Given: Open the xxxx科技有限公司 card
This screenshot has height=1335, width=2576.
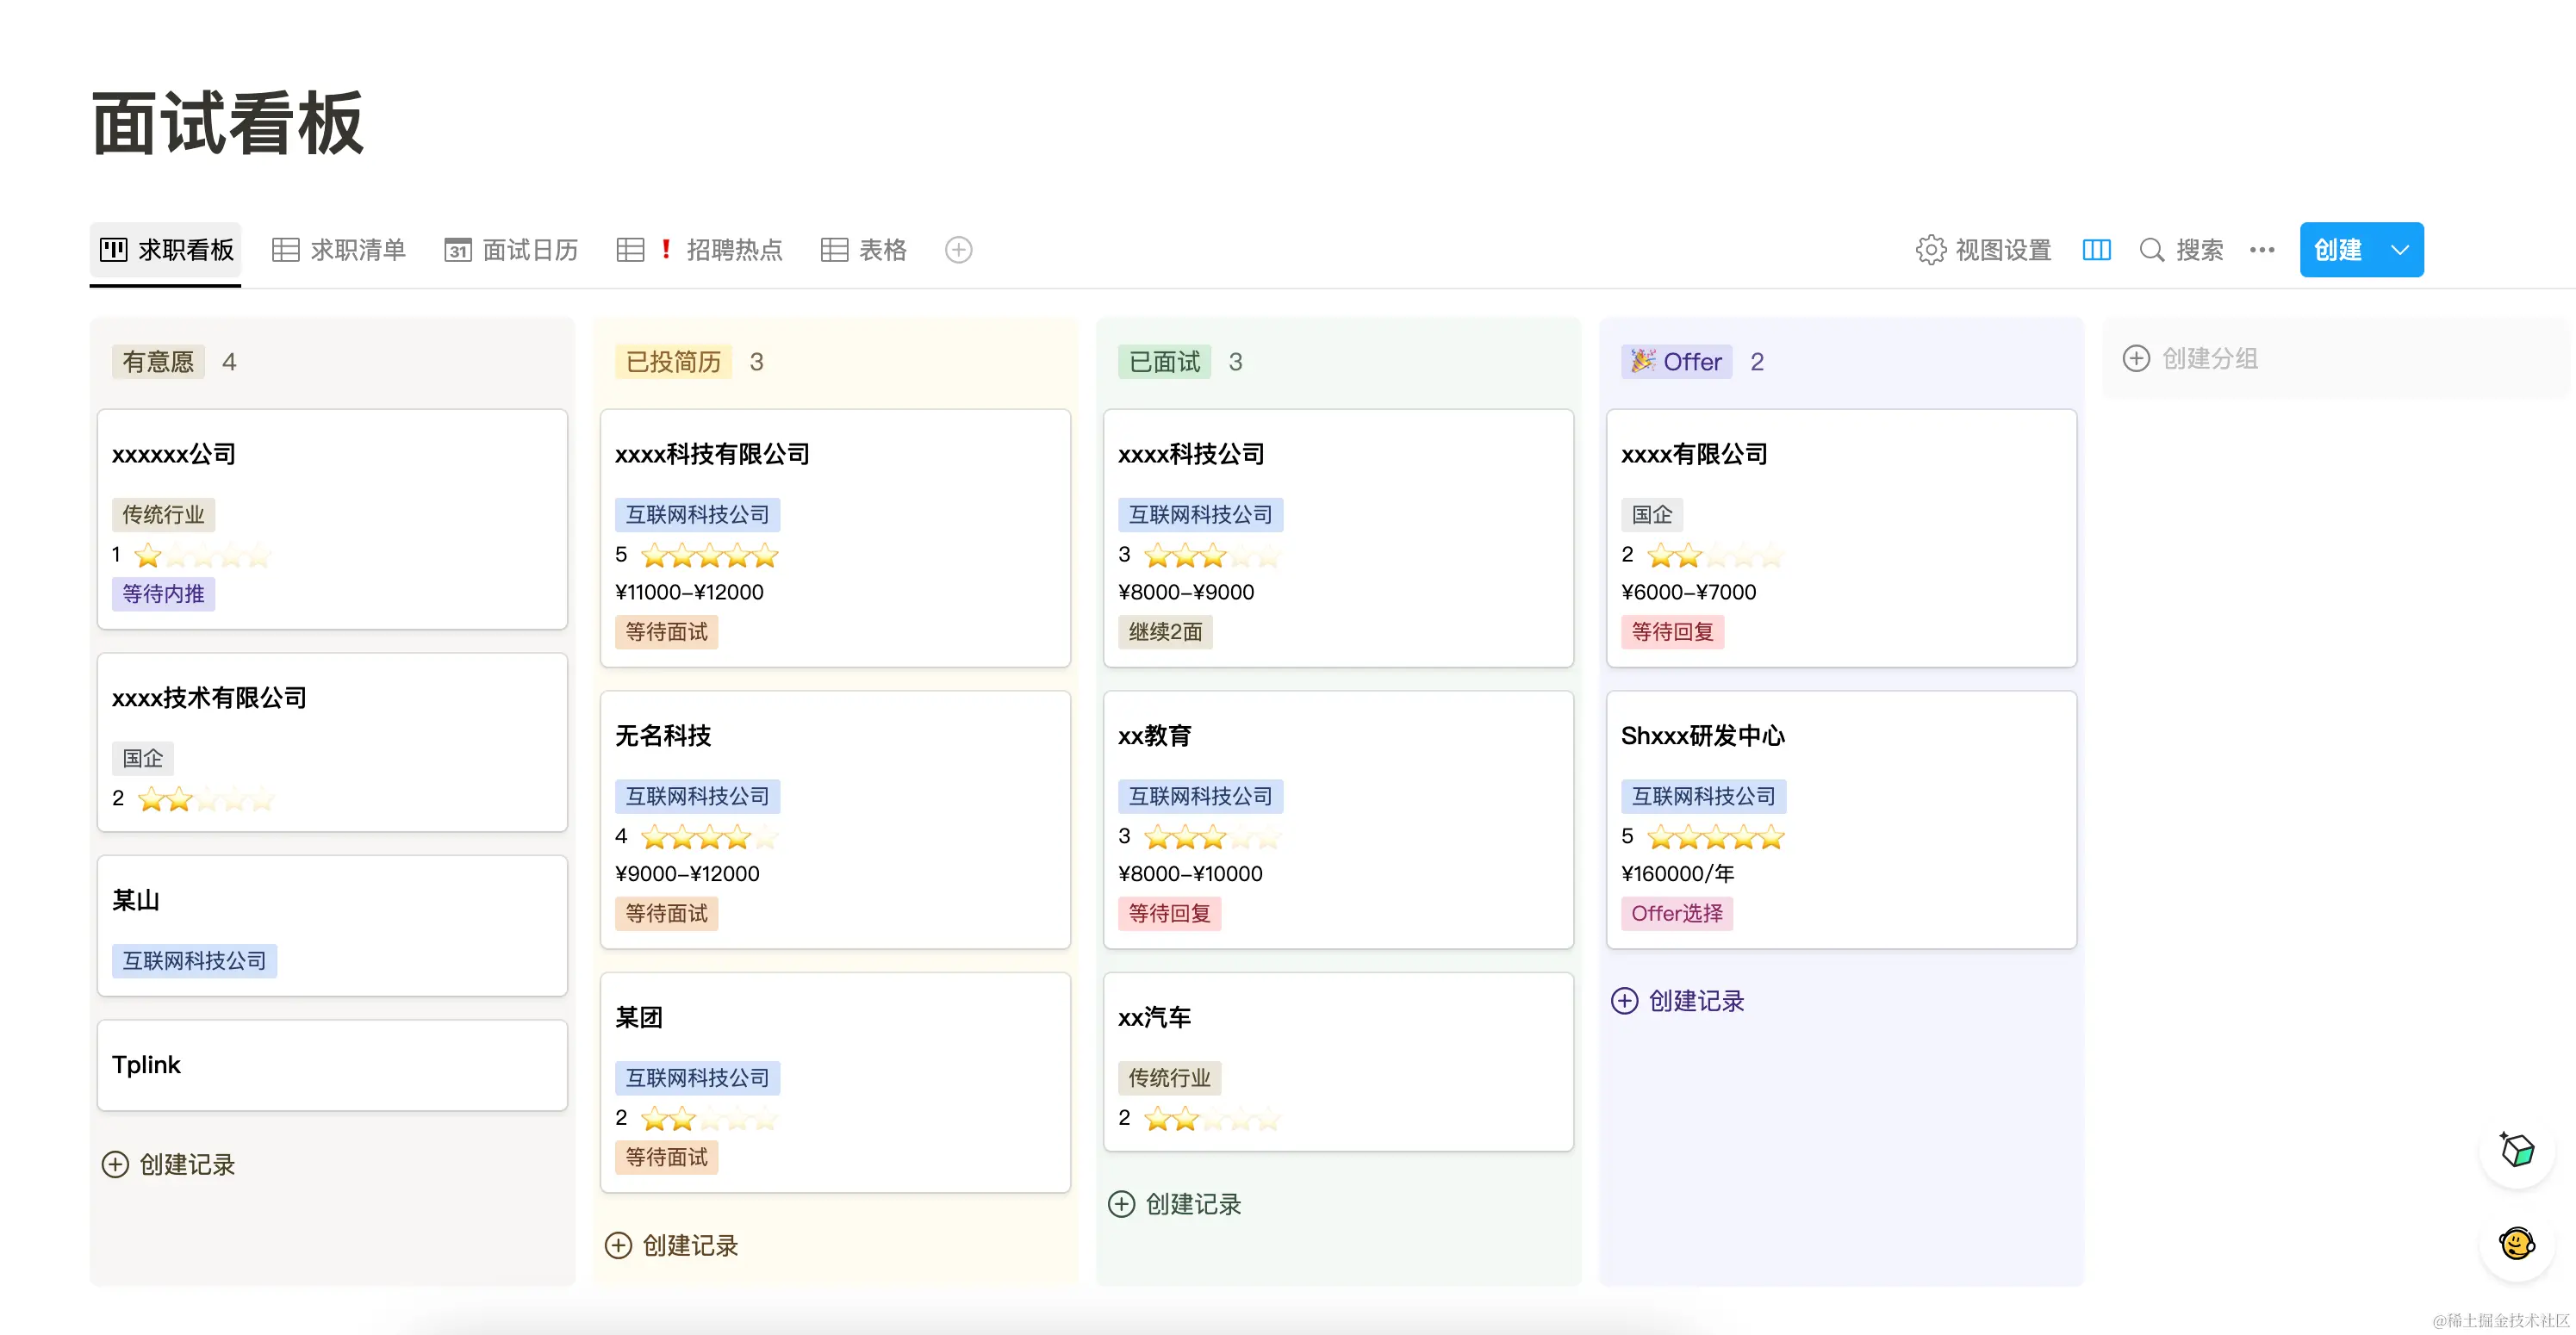Looking at the screenshot, I should (x=835, y=538).
